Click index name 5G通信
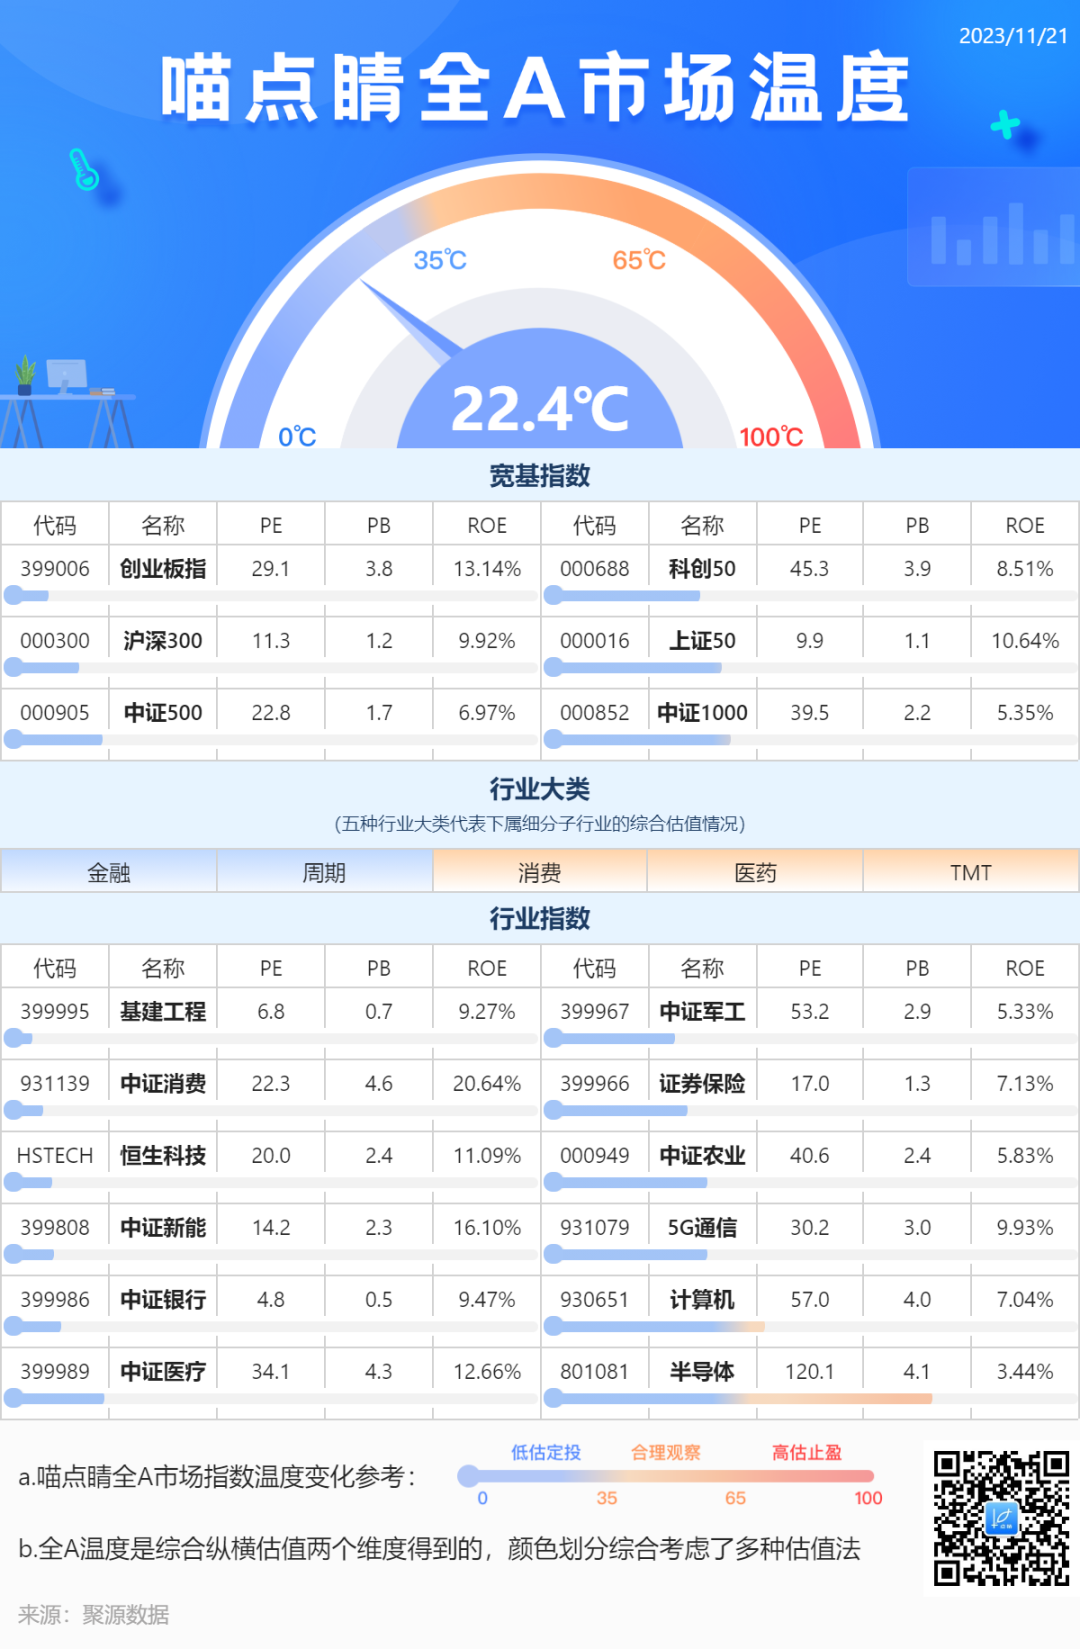The width and height of the screenshot is (1080, 1649). 702,1228
